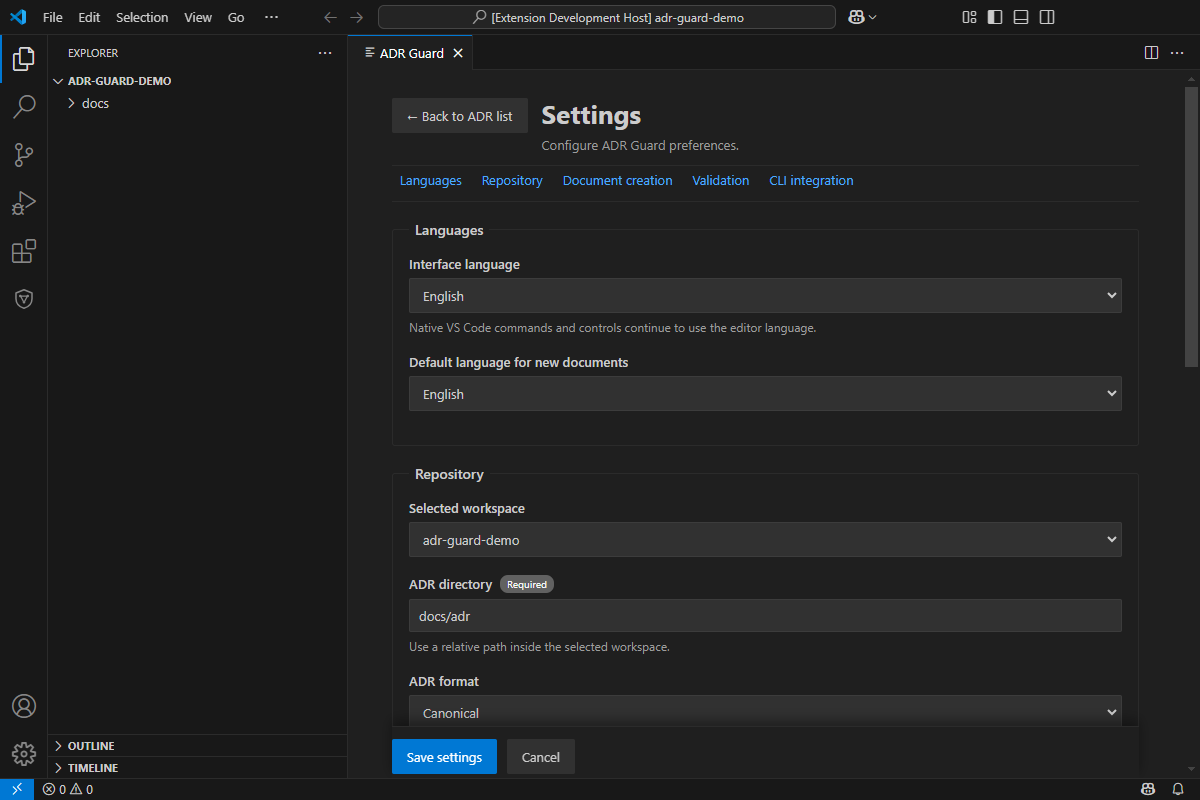Open Copilot status icon in status bar
This screenshot has height=800, width=1200.
1149,789
